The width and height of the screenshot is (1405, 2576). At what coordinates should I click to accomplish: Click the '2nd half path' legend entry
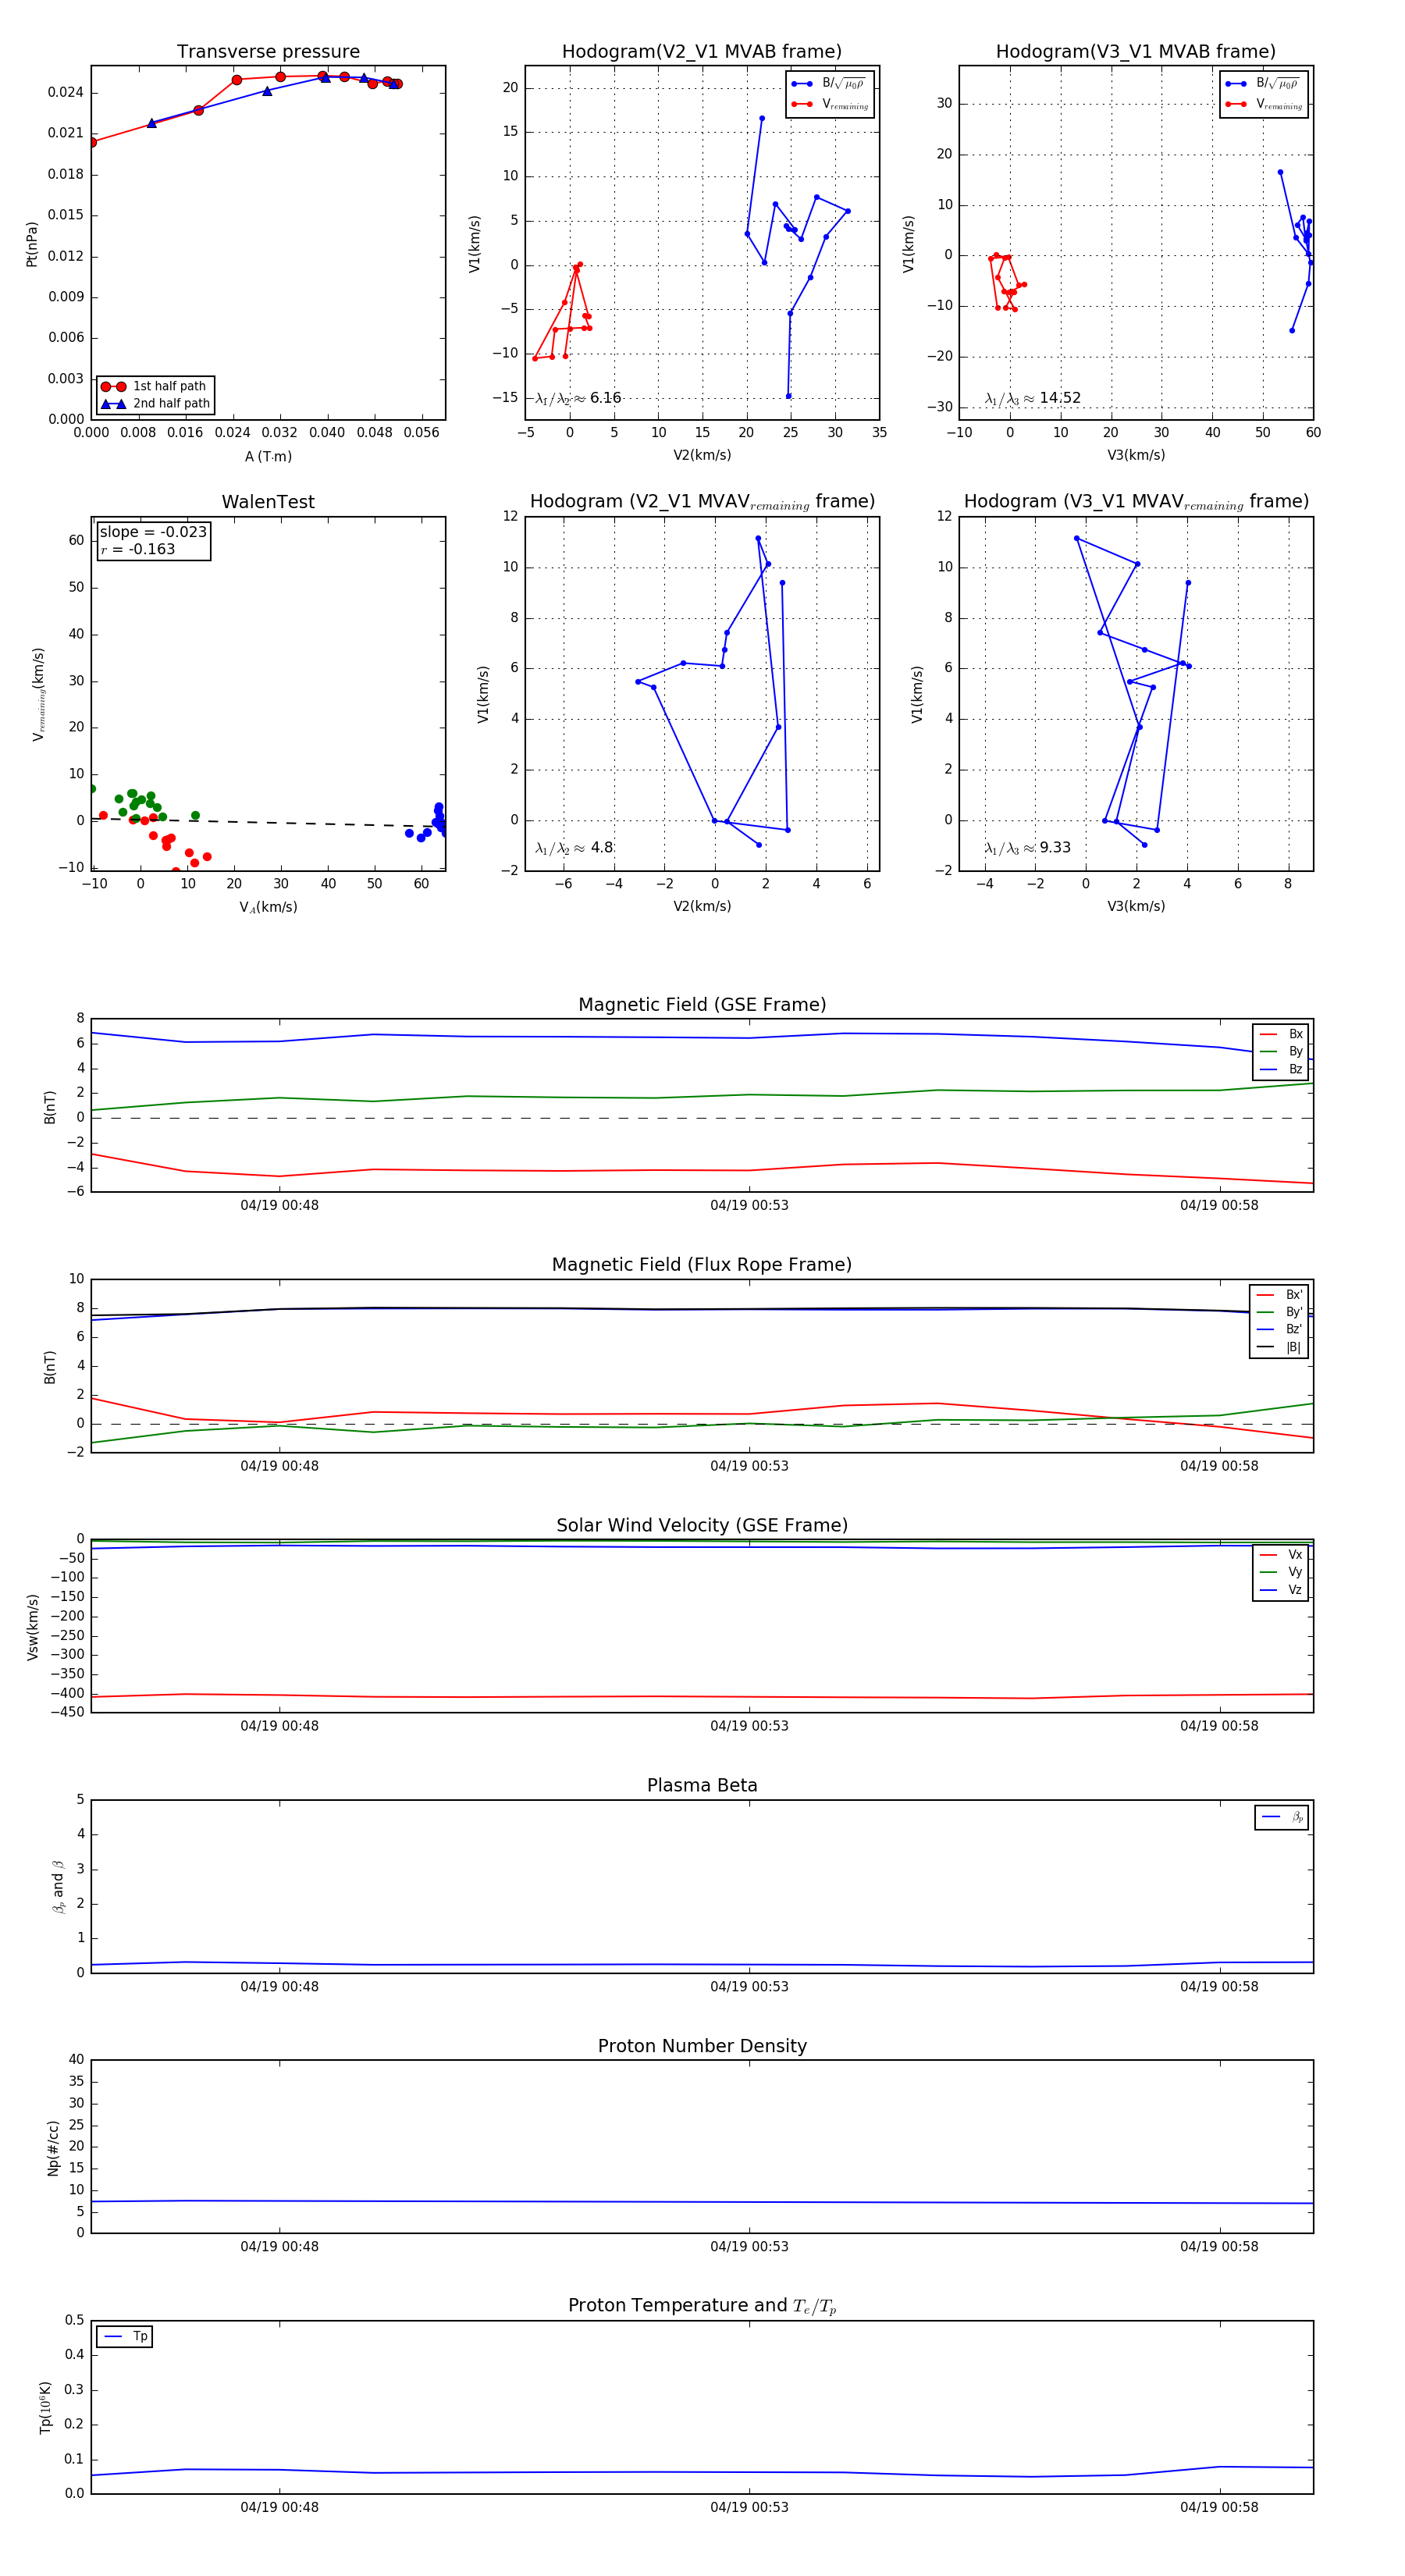click(156, 404)
